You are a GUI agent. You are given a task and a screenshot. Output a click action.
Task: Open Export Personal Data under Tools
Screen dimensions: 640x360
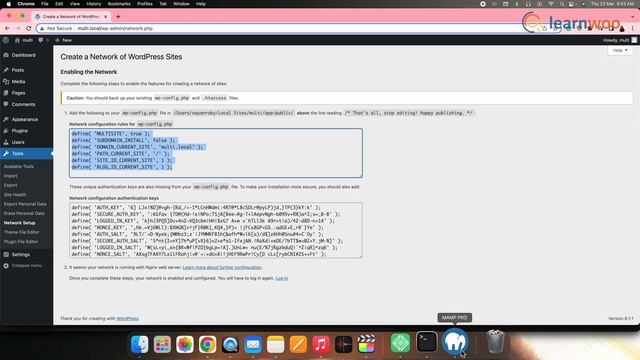tap(25, 204)
